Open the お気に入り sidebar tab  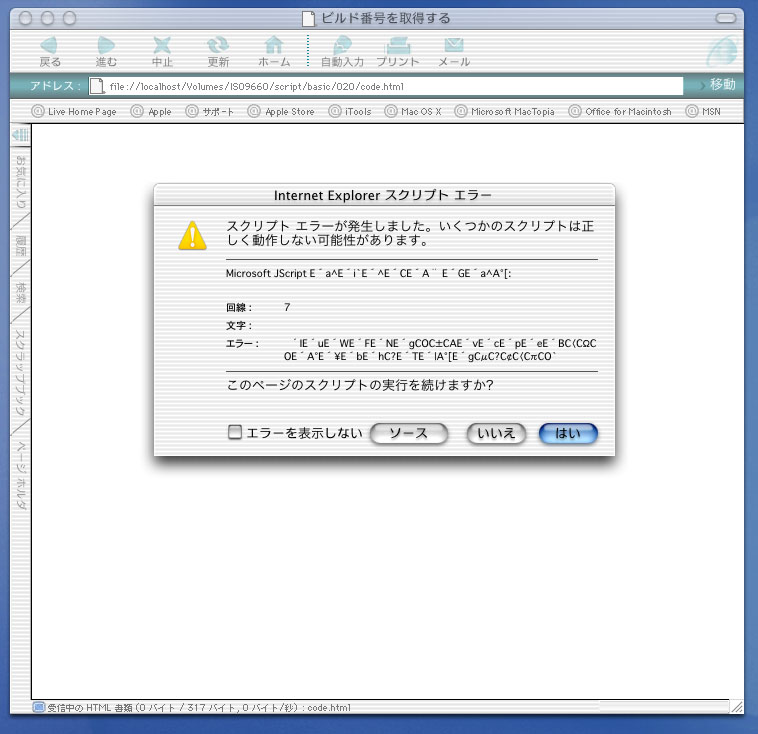point(21,181)
